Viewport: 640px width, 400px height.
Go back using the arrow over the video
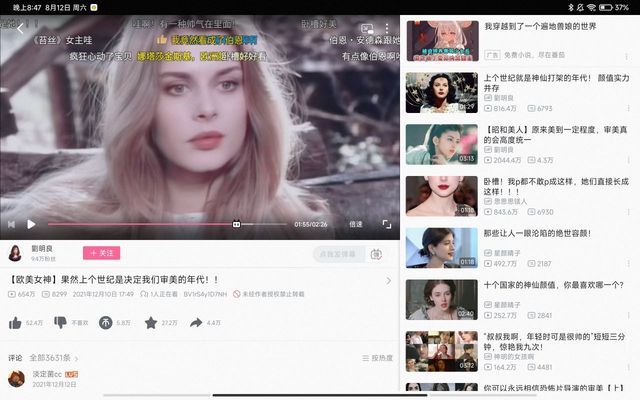point(20,29)
